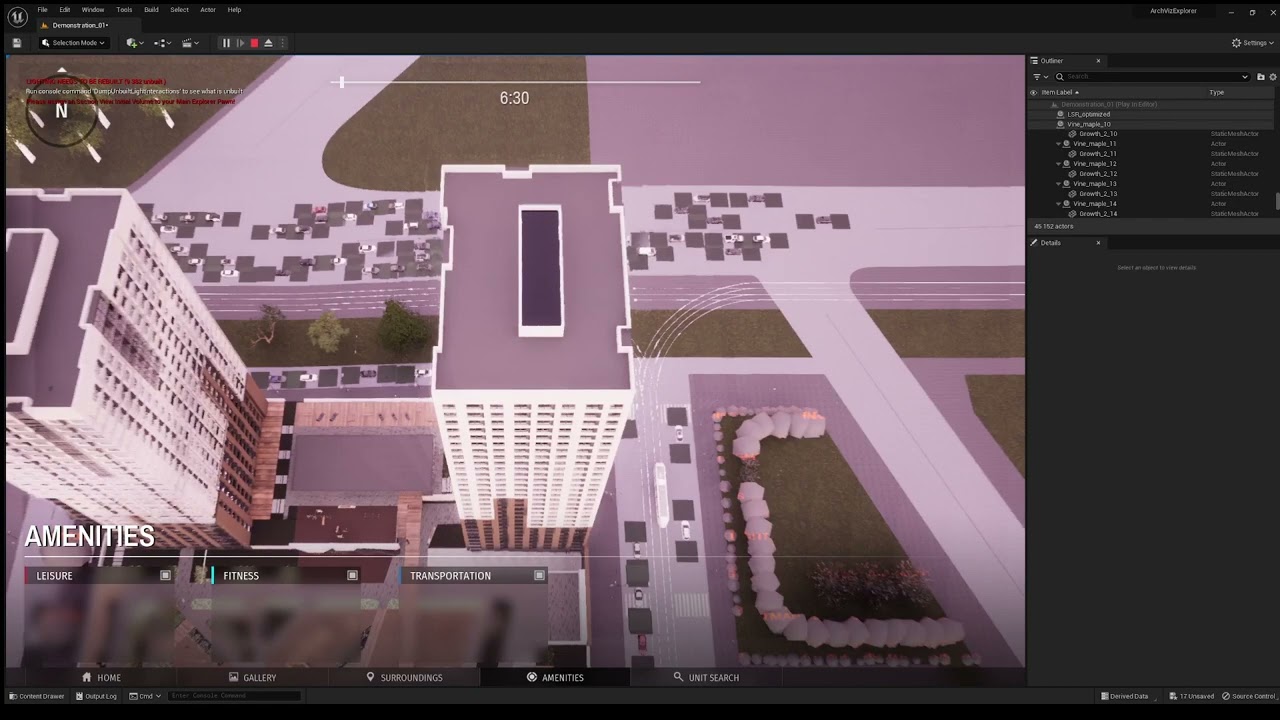1280x720 pixels.
Task: Open the Help menu
Action: click(x=234, y=10)
